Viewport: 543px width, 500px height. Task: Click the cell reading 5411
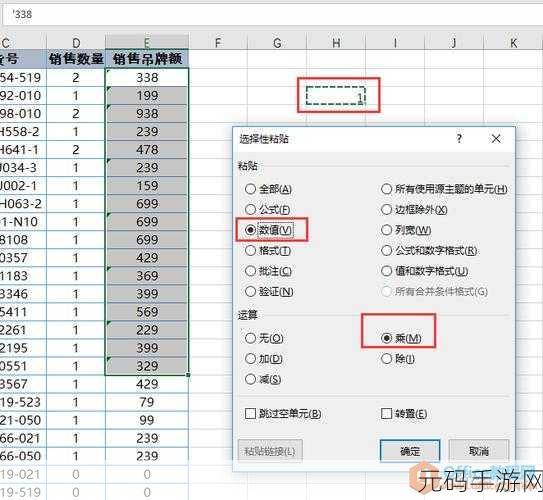pos(23,312)
